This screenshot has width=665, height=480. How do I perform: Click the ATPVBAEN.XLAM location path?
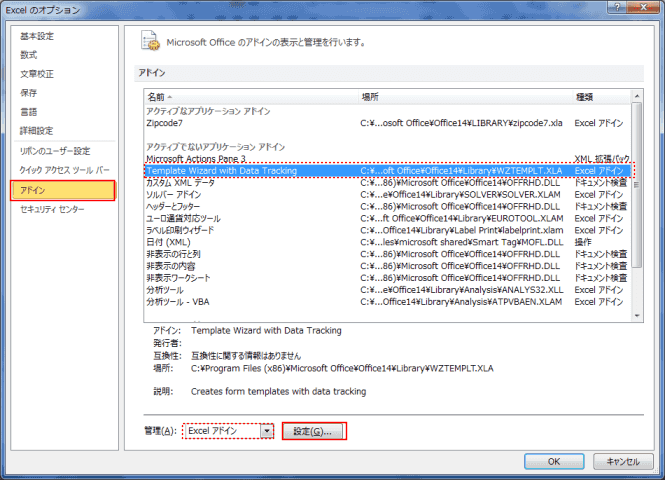(461, 301)
